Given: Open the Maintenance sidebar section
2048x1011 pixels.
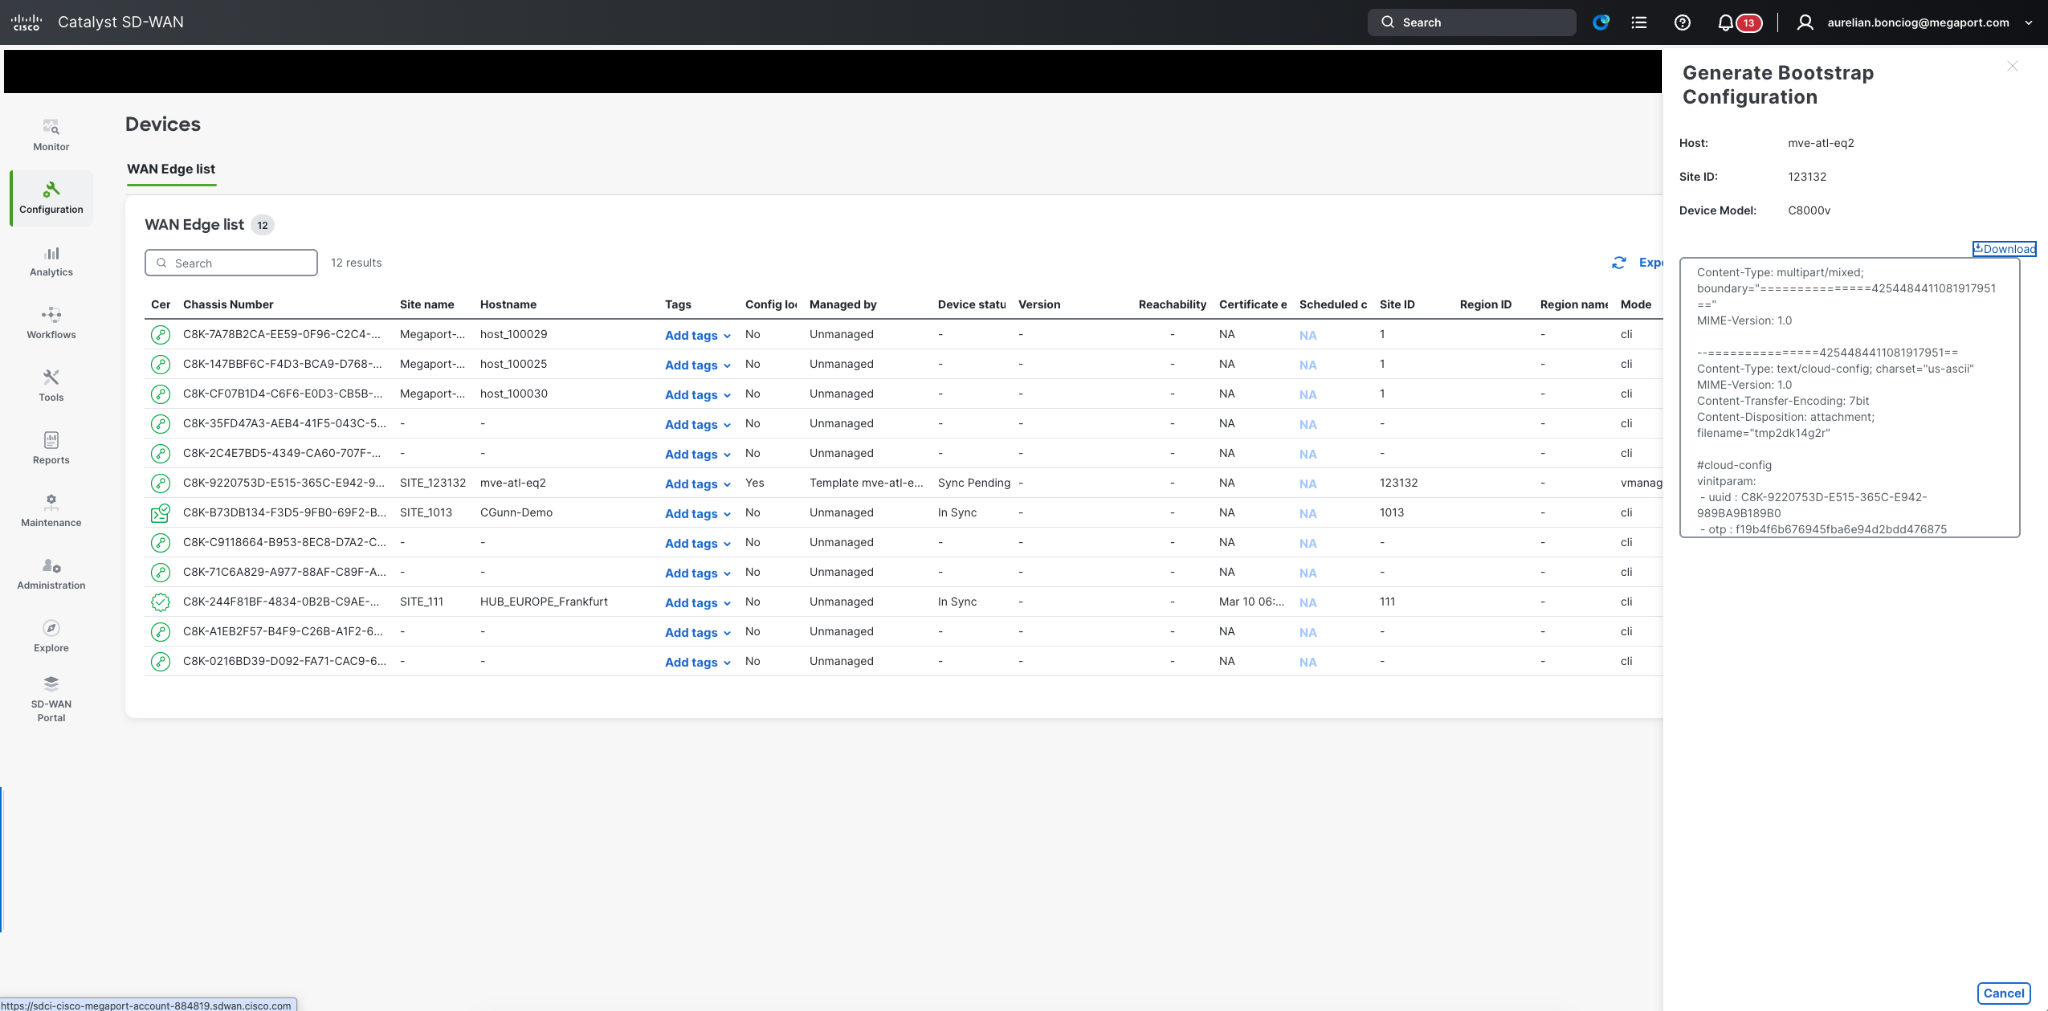Looking at the screenshot, I should [x=51, y=511].
